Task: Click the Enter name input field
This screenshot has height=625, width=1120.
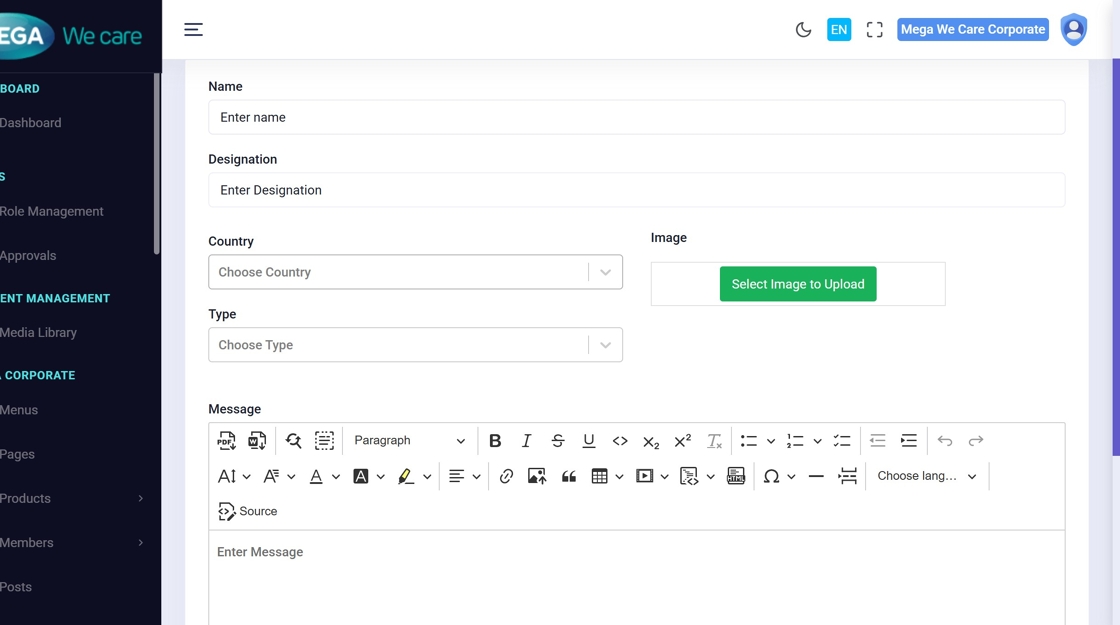Action: click(636, 117)
